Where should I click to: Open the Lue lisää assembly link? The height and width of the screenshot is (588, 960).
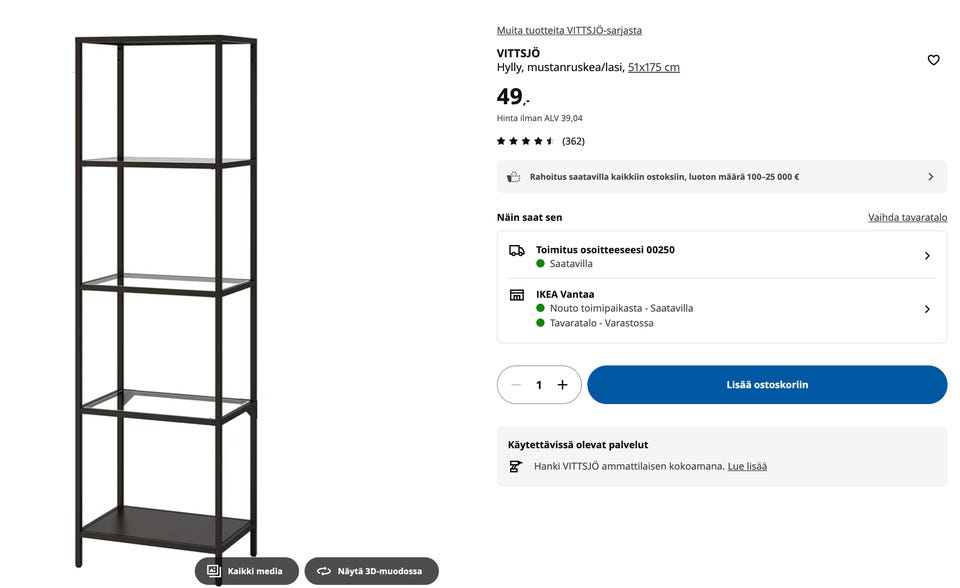pyautogui.click(x=747, y=466)
